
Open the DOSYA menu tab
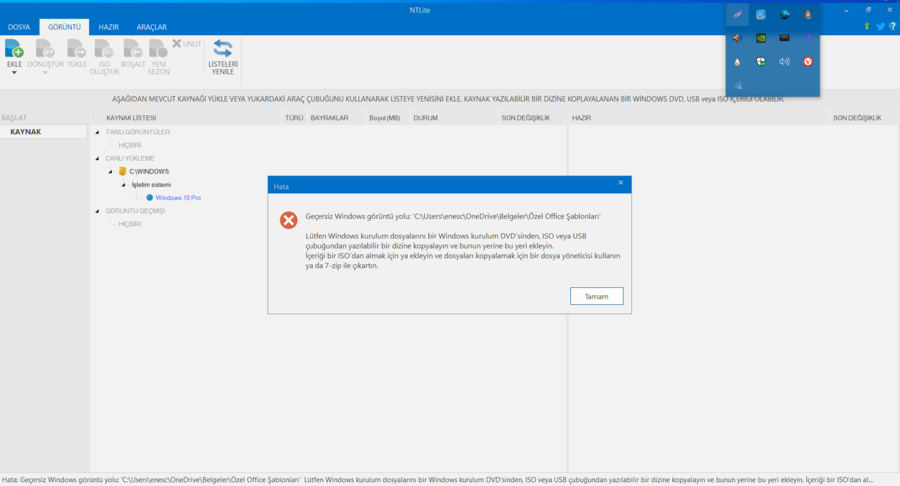click(19, 27)
